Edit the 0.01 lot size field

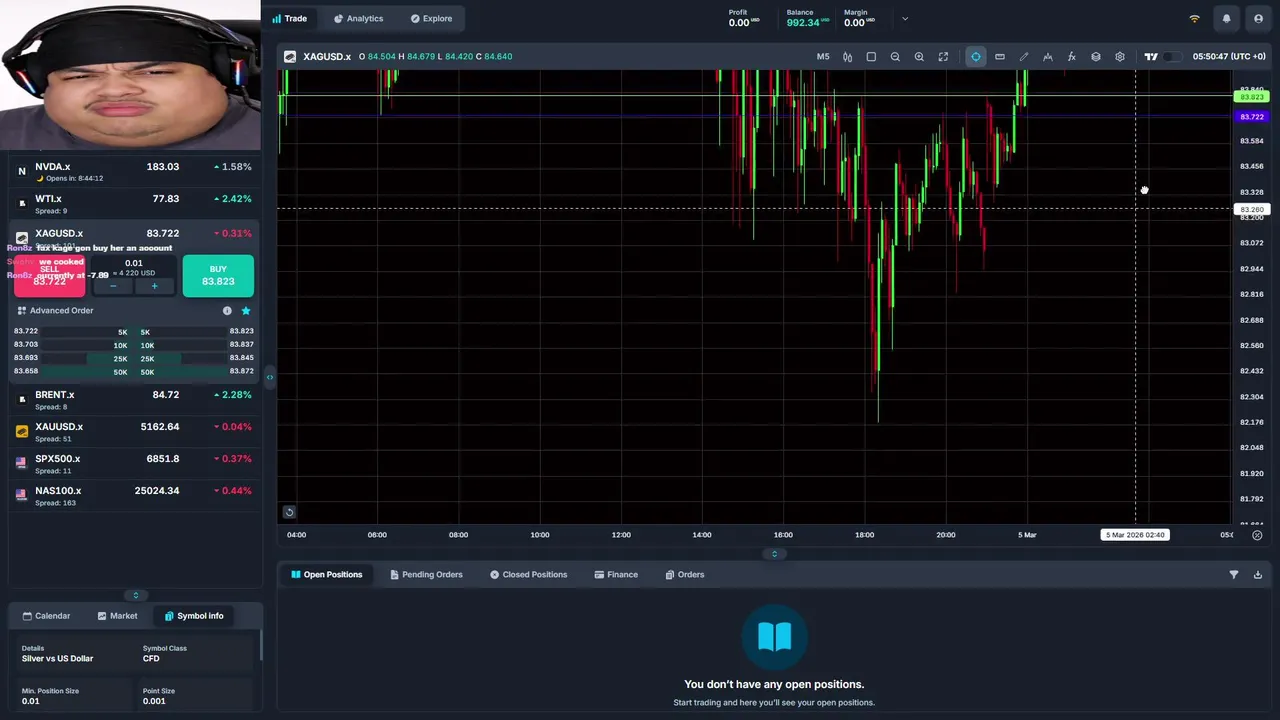(134, 264)
